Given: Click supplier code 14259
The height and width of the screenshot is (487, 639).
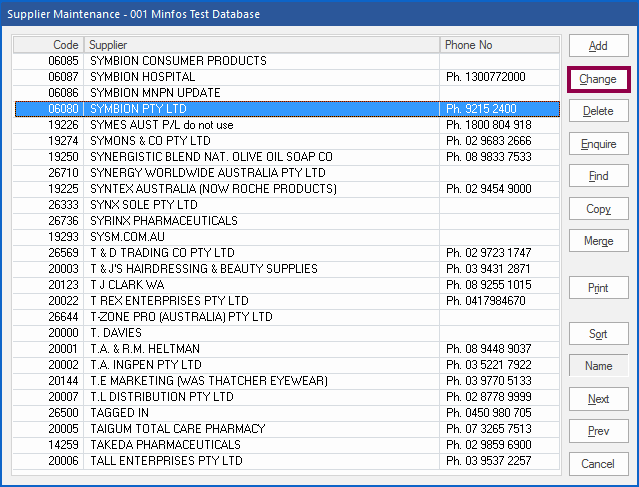Looking at the screenshot, I should 63,445.
